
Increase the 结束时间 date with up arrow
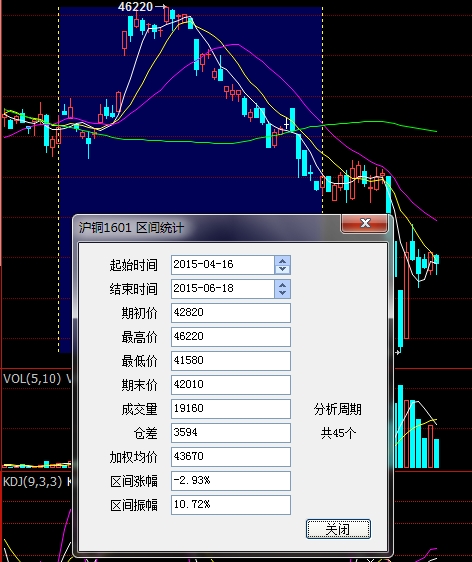tap(282, 285)
